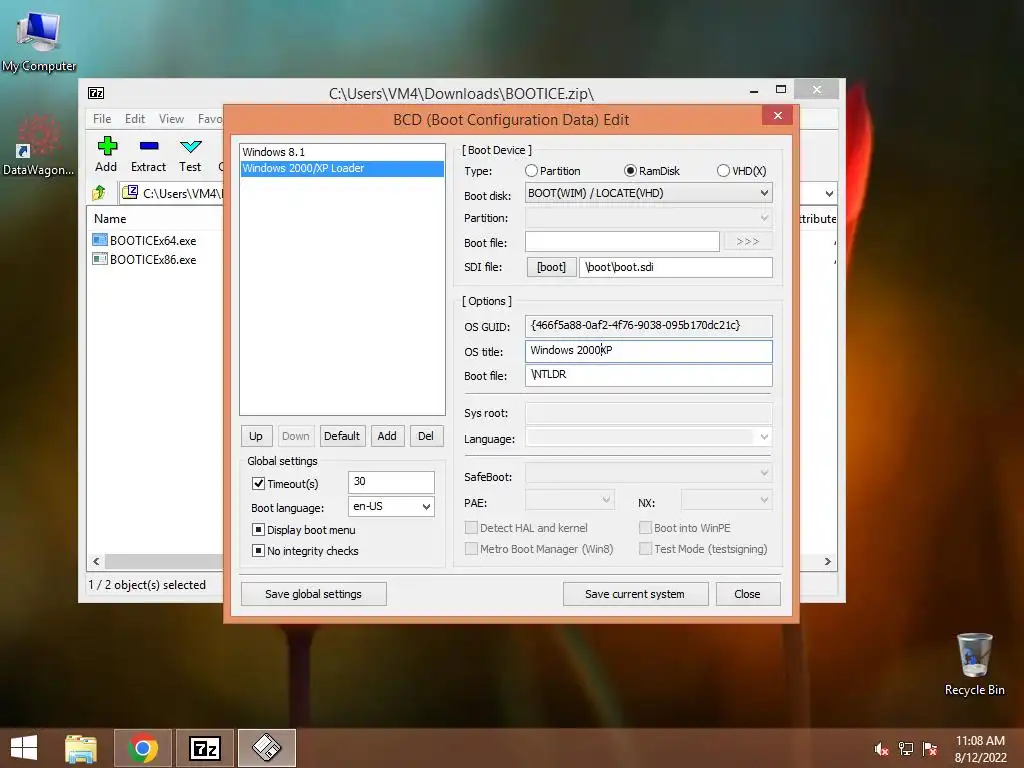
Task: Switch to Chrome in the taskbar
Action: point(143,748)
